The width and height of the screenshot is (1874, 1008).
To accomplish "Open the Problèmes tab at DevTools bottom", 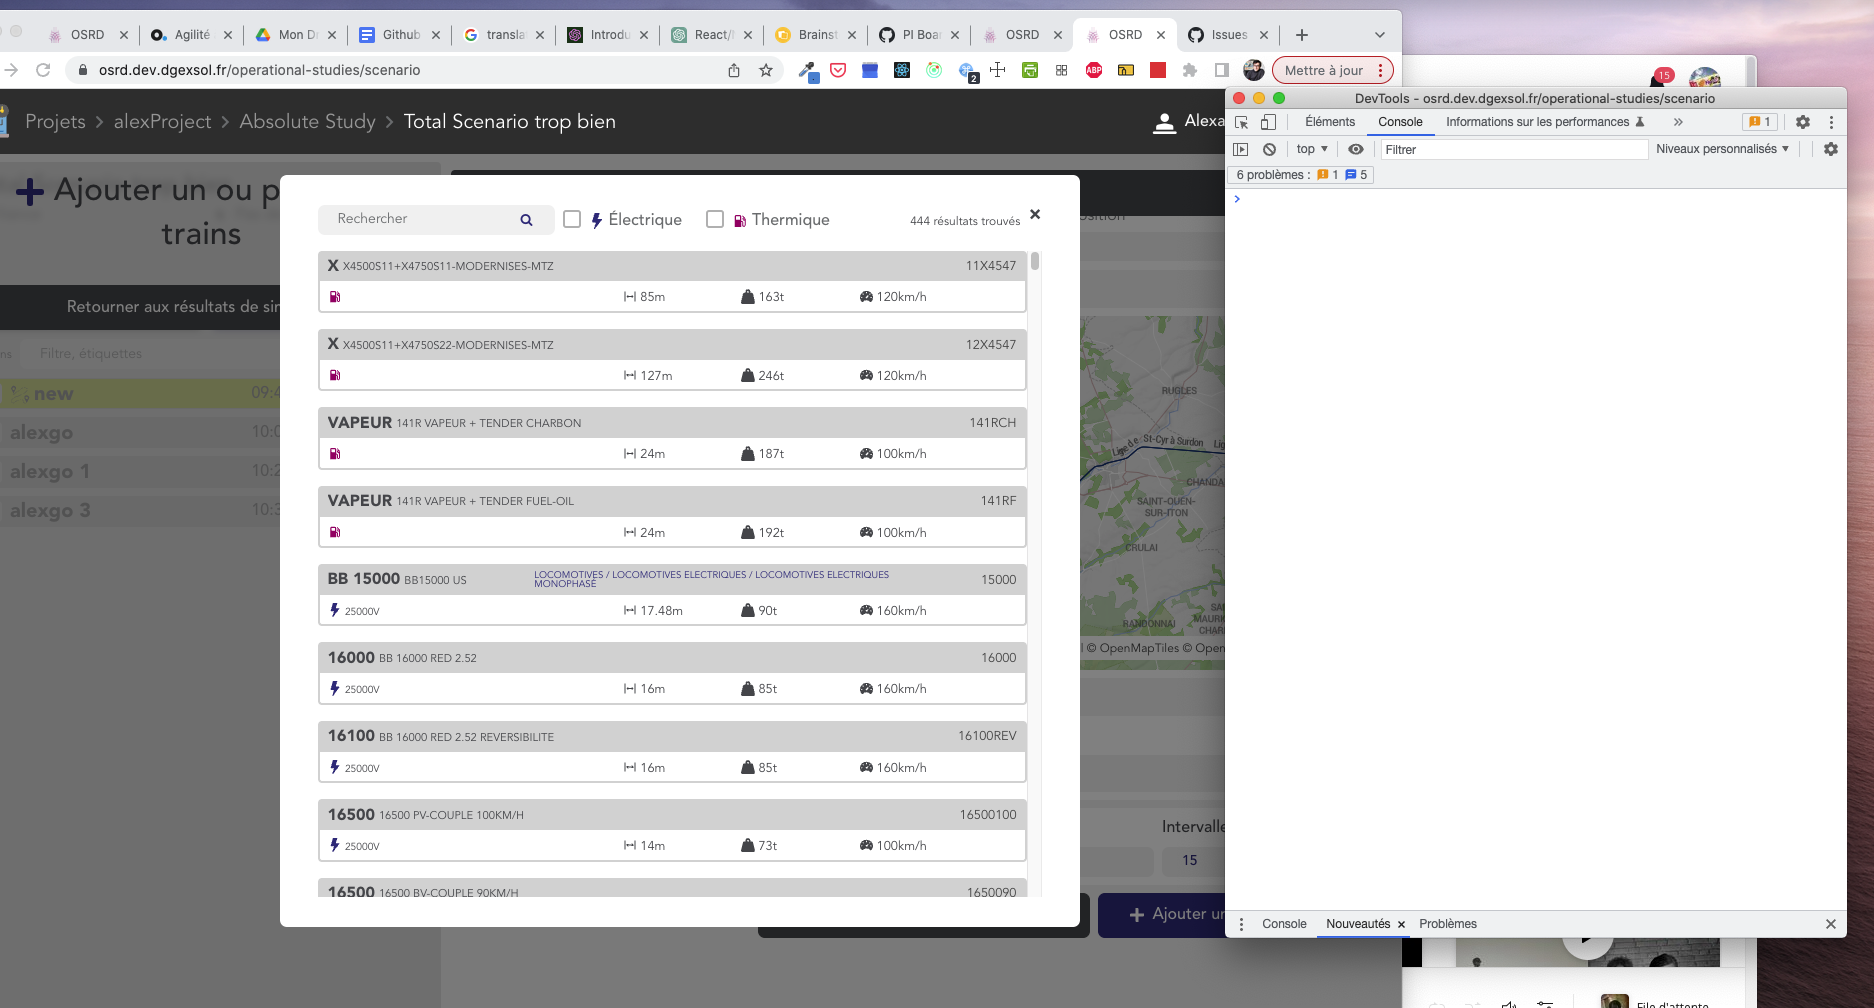I will [x=1448, y=923].
